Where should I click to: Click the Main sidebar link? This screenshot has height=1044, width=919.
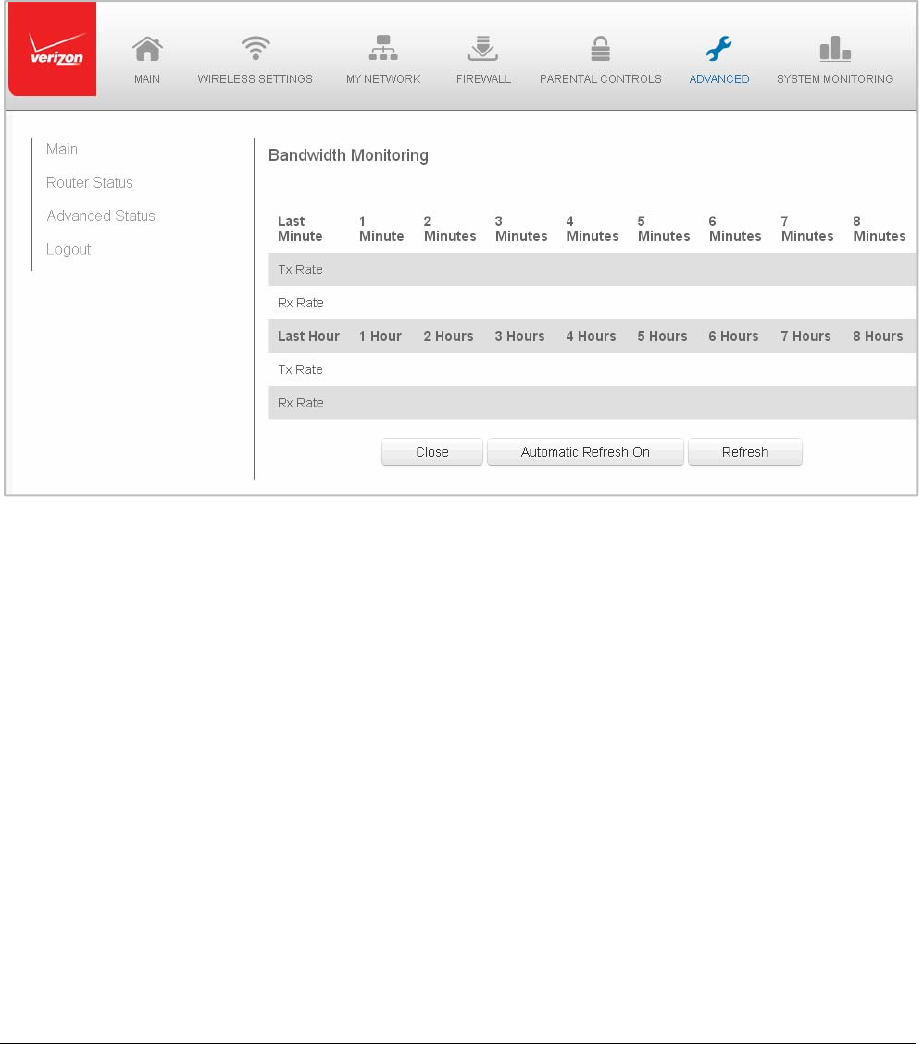click(x=62, y=149)
